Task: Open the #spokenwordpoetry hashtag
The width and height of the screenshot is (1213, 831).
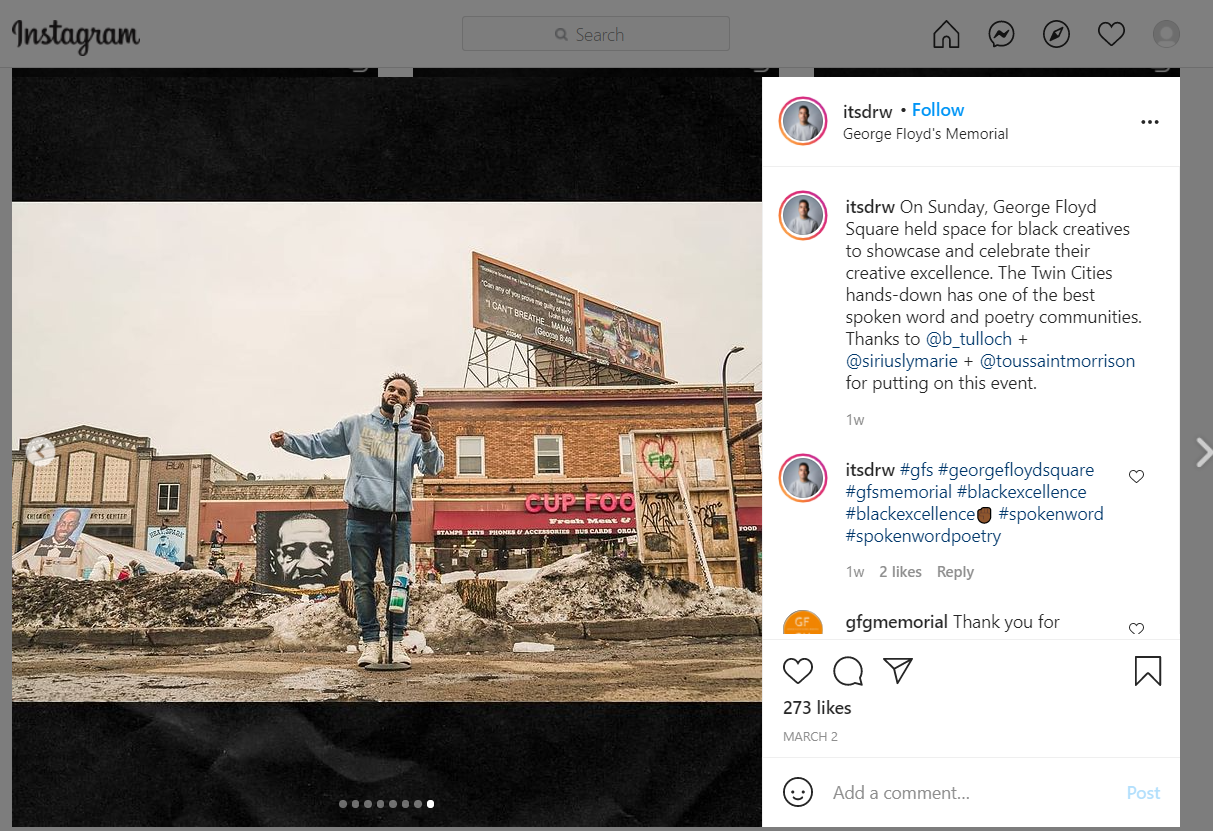Action: click(923, 536)
